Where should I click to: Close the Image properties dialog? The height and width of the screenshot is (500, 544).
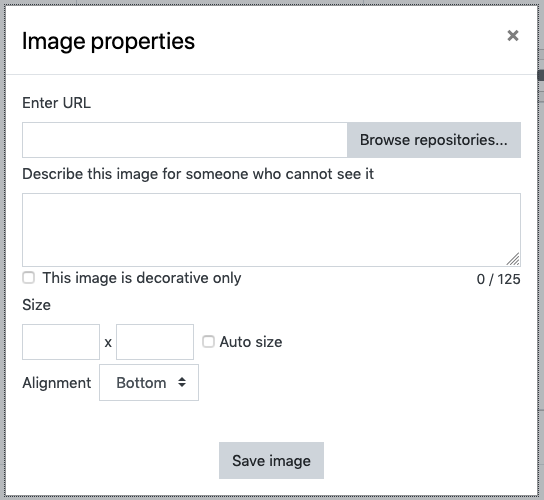512,35
